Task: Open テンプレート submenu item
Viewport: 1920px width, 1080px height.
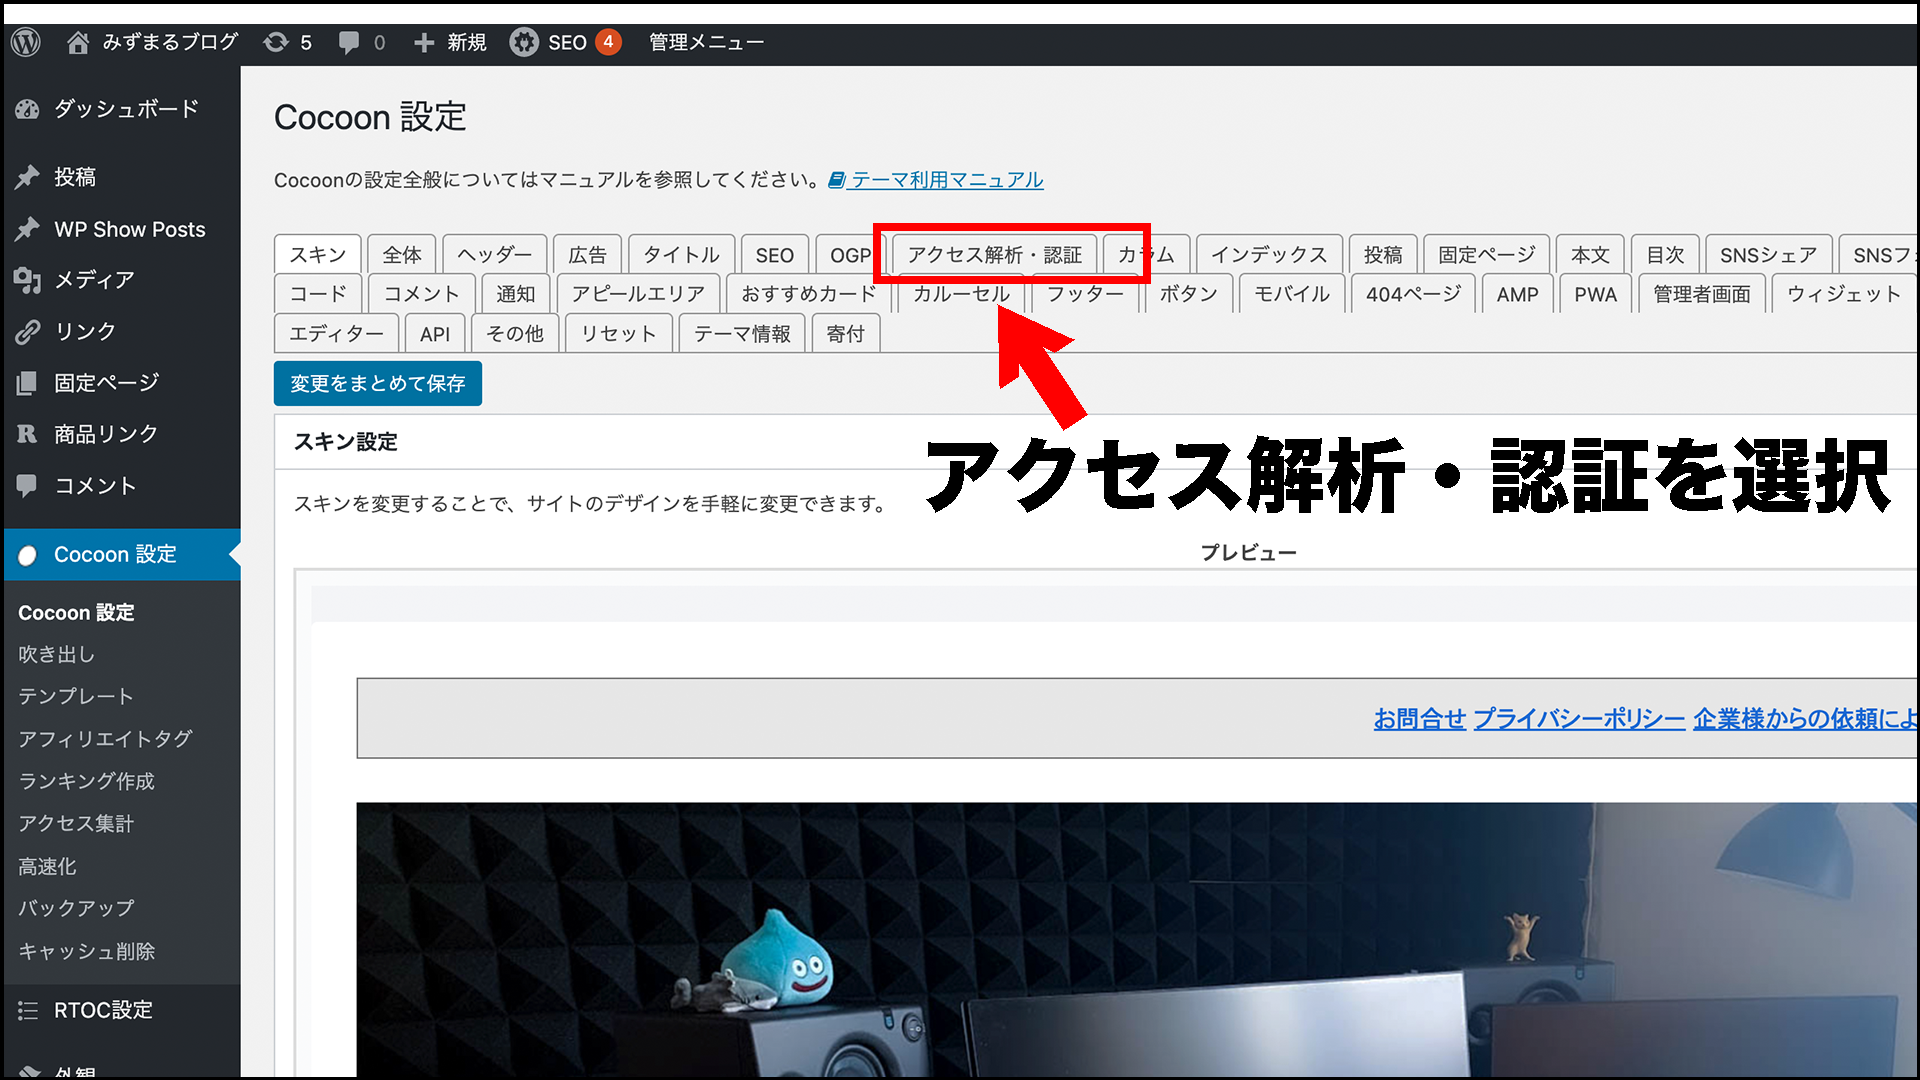Action: [76, 697]
